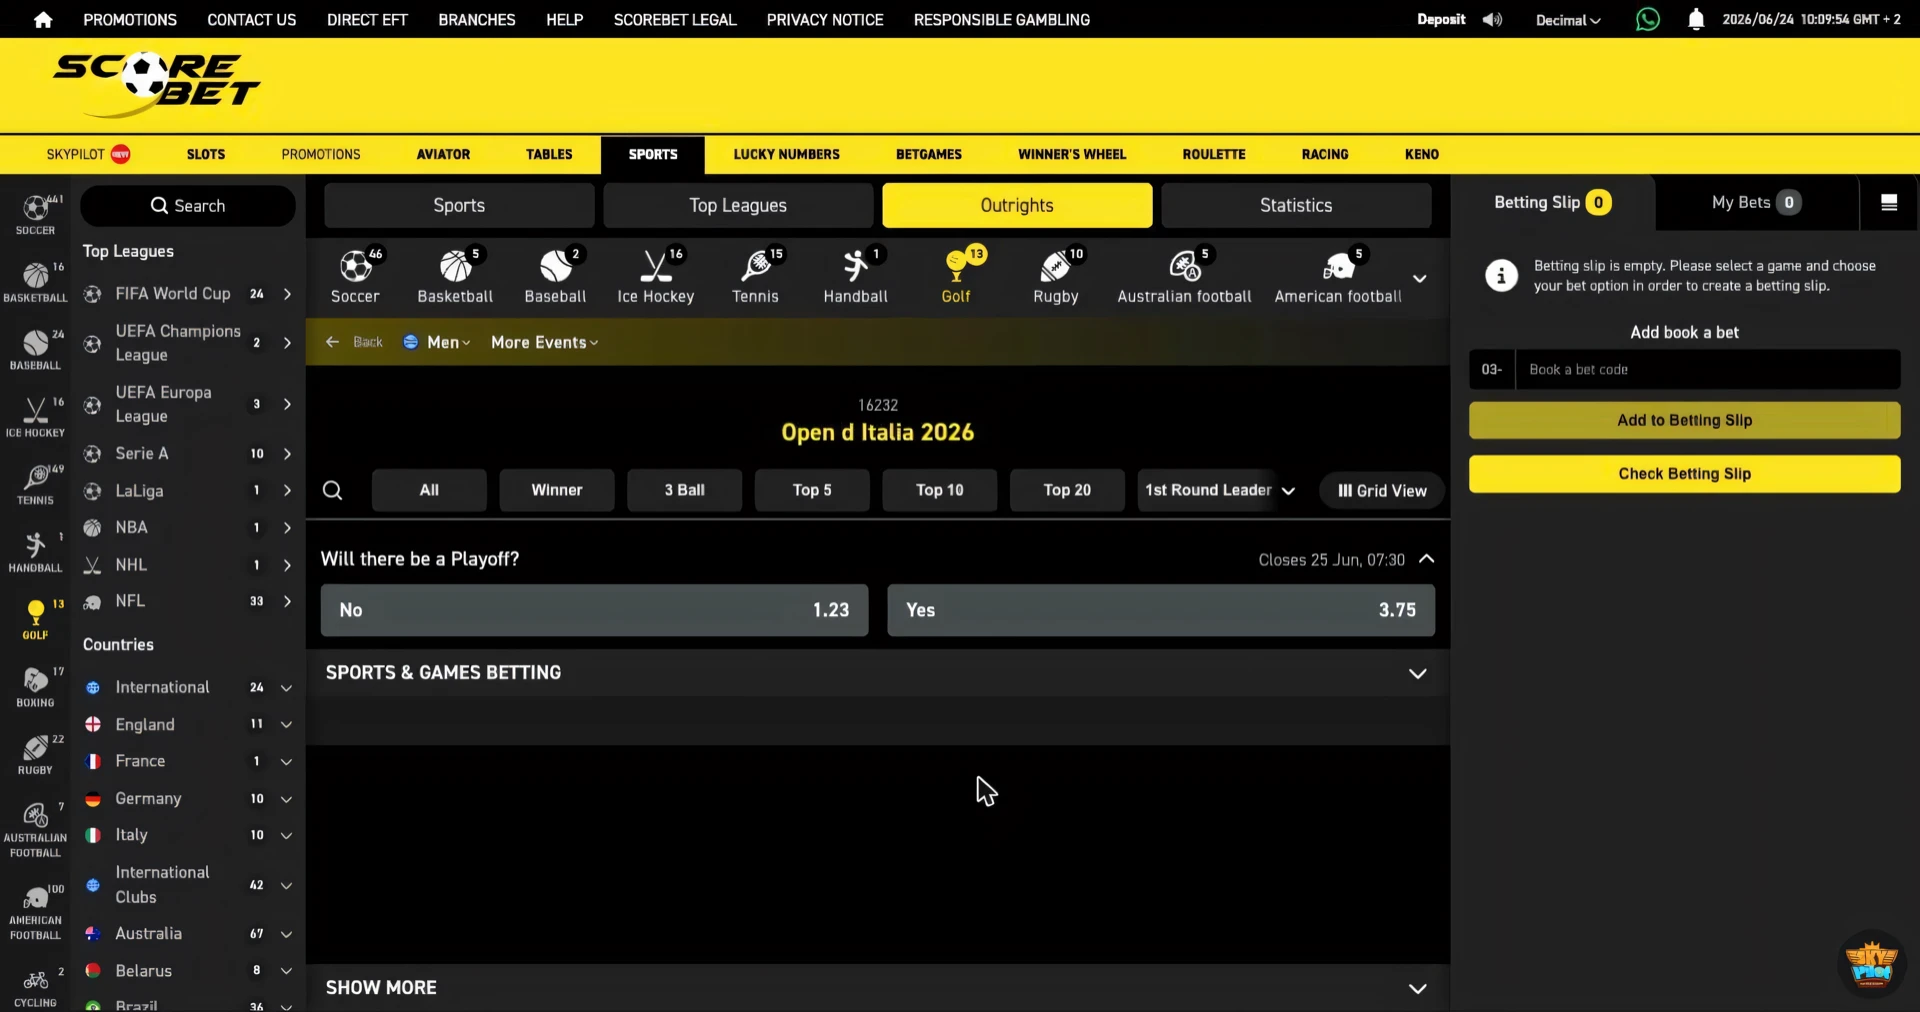
Task: Open the My Bets tab
Action: [1756, 203]
